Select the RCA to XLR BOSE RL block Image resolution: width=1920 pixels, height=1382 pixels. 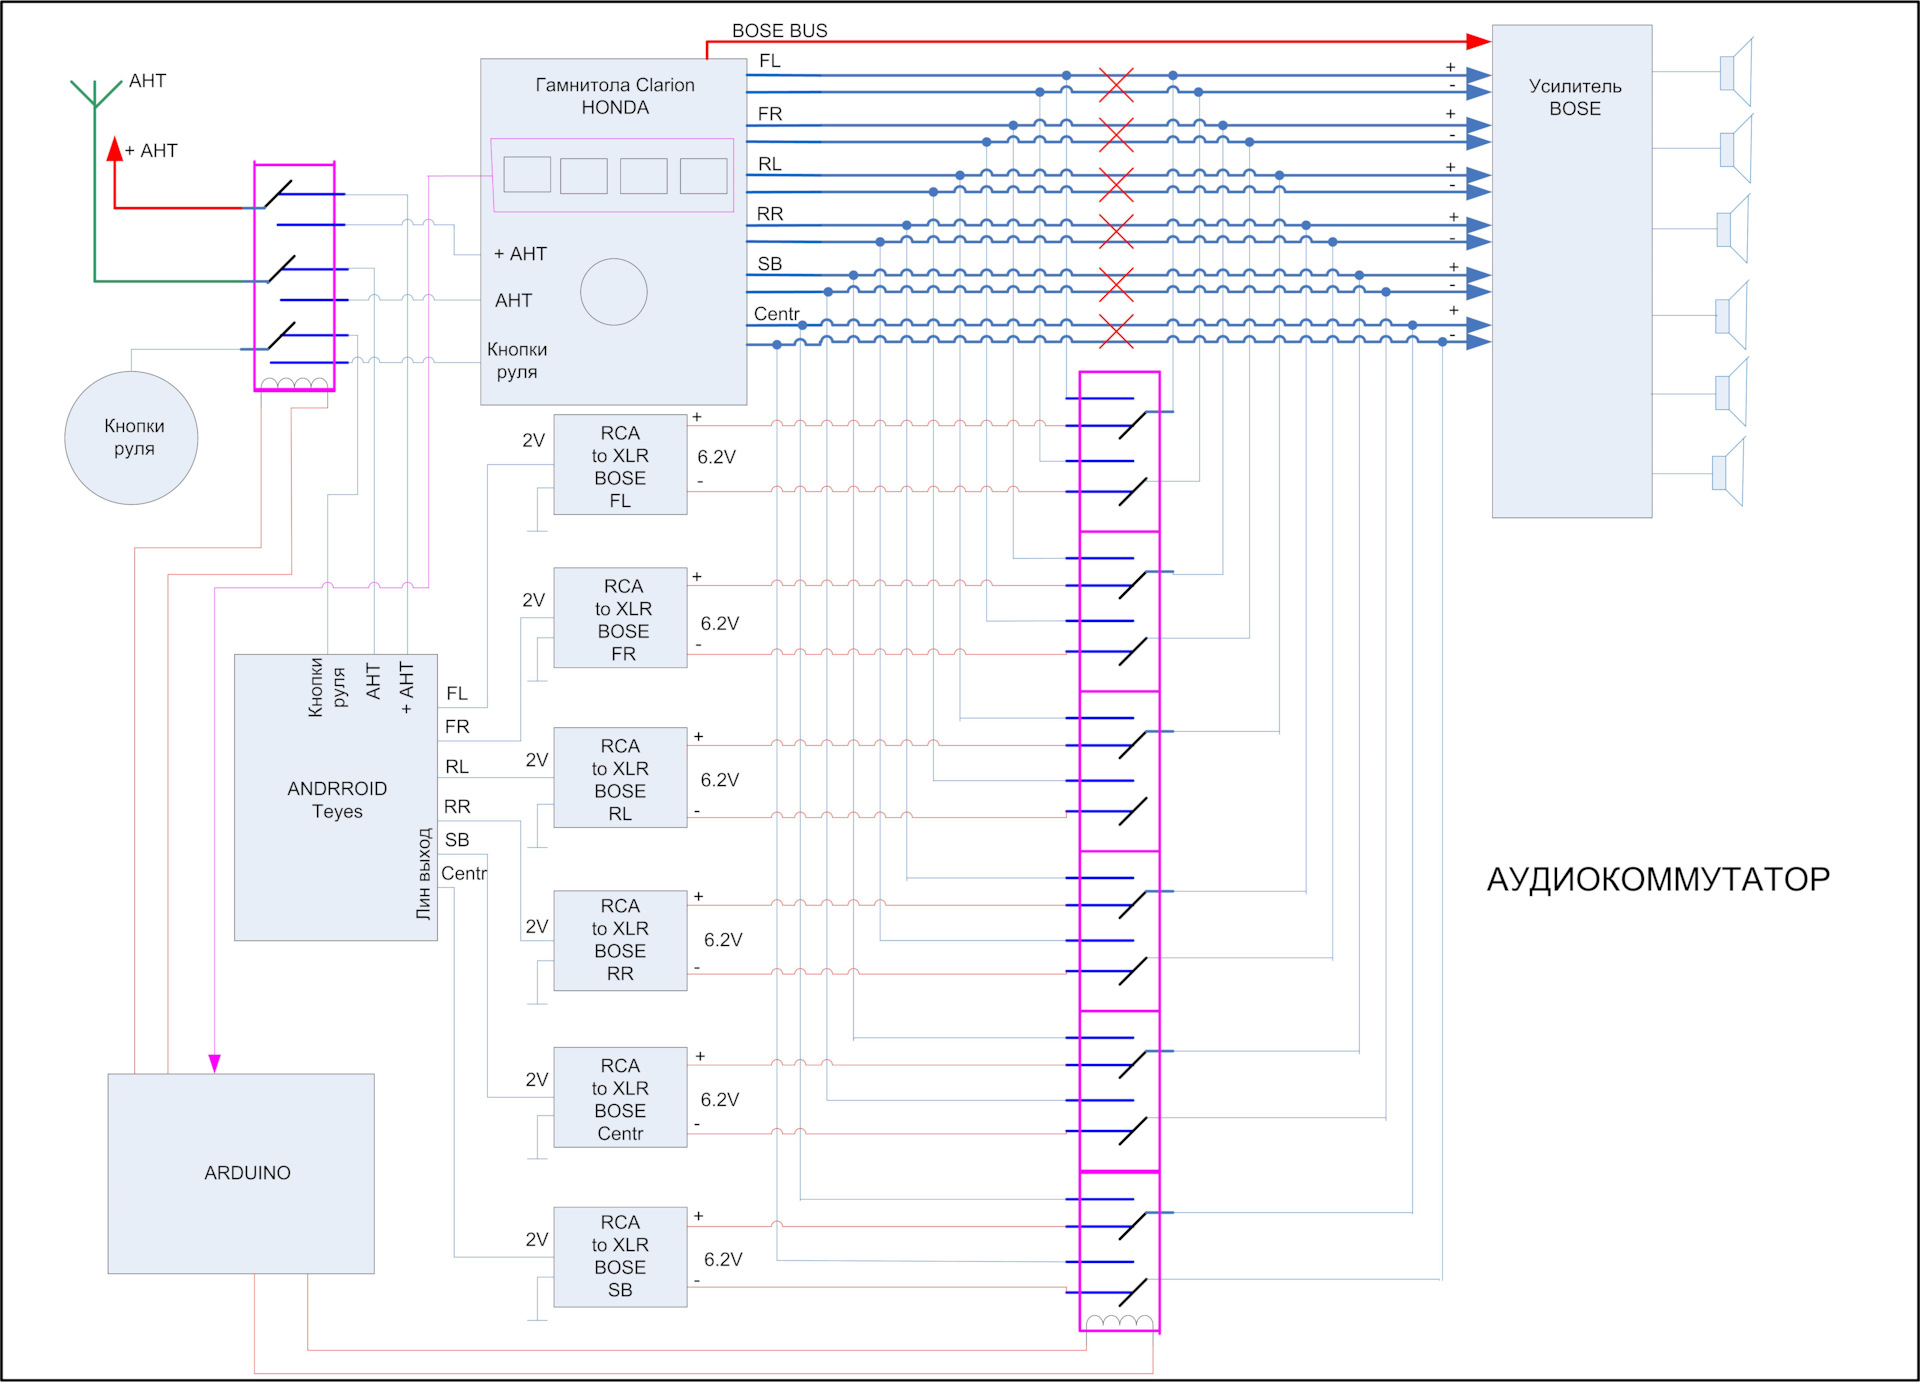click(x=620, y=778)
